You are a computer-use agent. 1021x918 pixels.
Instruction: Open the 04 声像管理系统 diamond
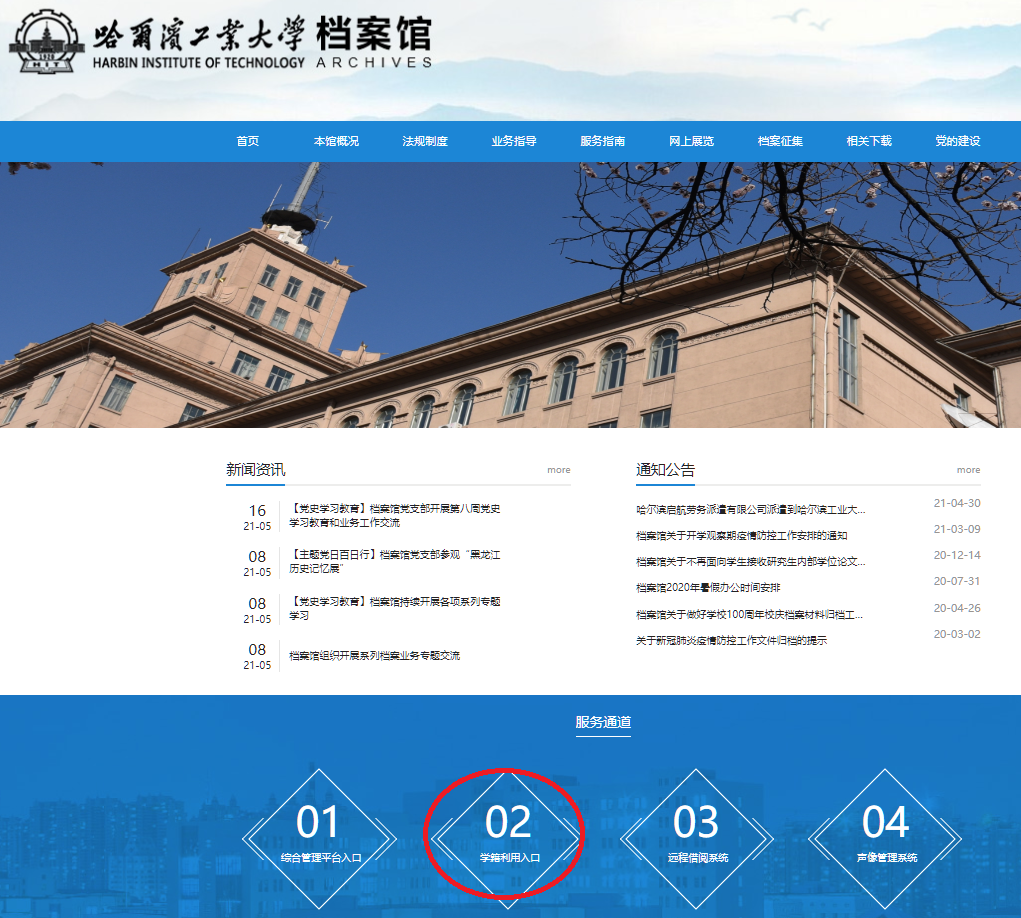(x=886, y=839)
